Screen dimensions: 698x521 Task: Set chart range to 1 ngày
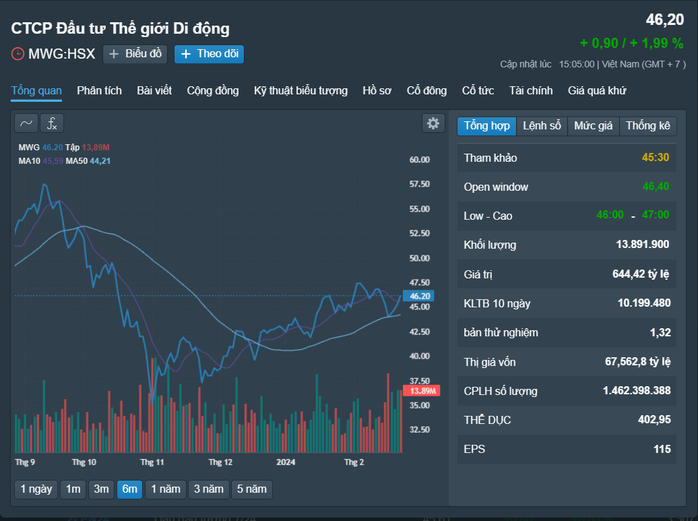(36, 489)
